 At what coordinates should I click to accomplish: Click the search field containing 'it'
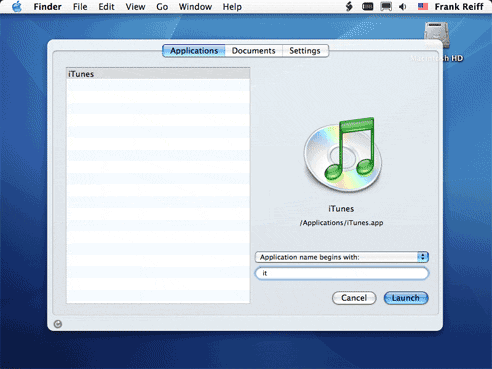[341, 273]
